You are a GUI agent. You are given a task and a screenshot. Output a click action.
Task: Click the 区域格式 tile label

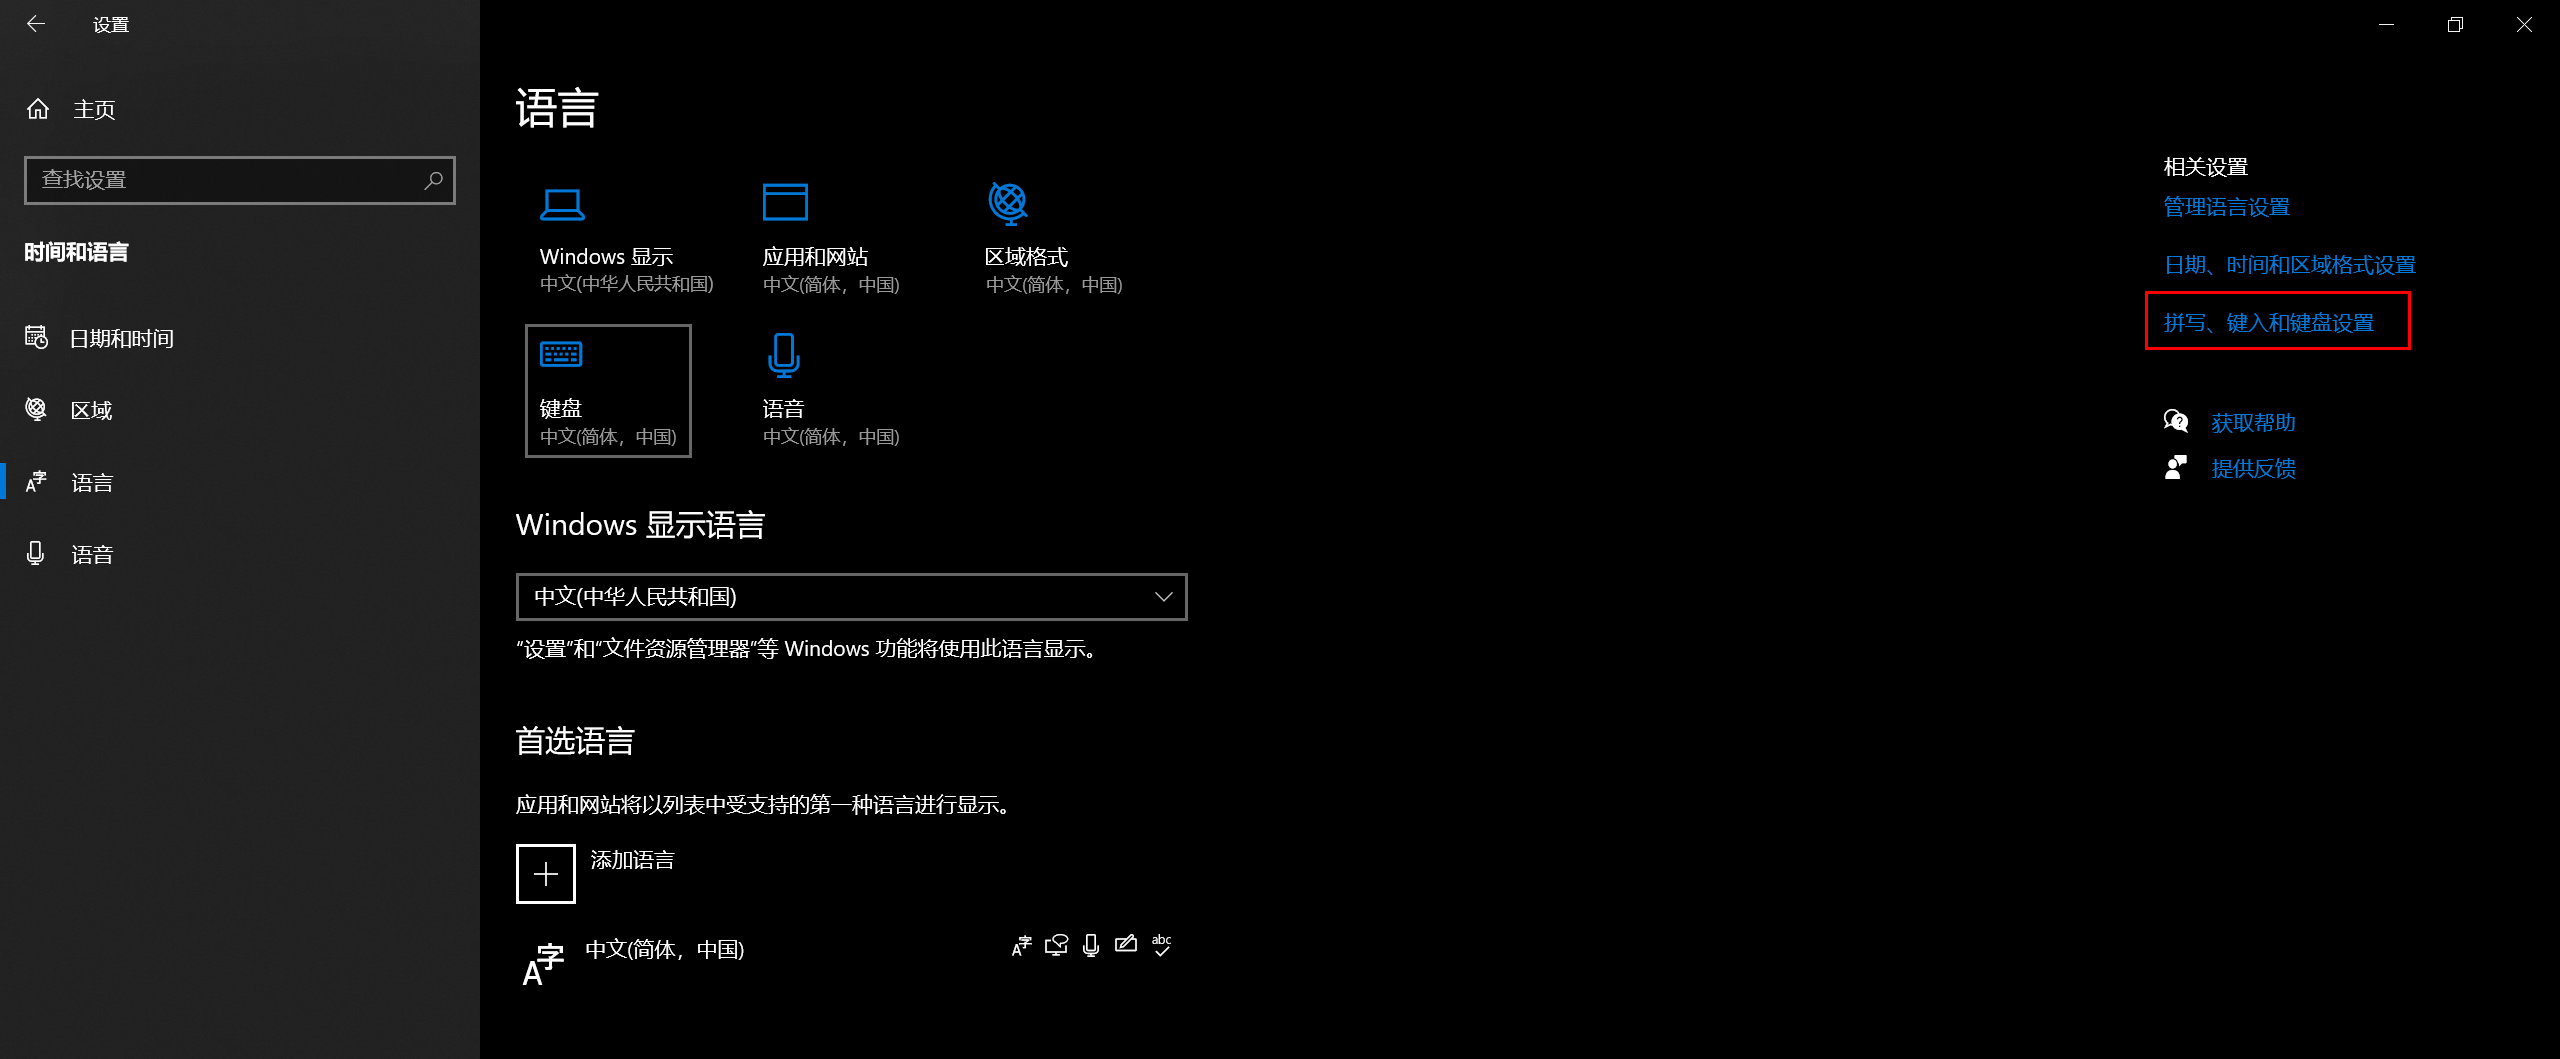pos(1026,257)
